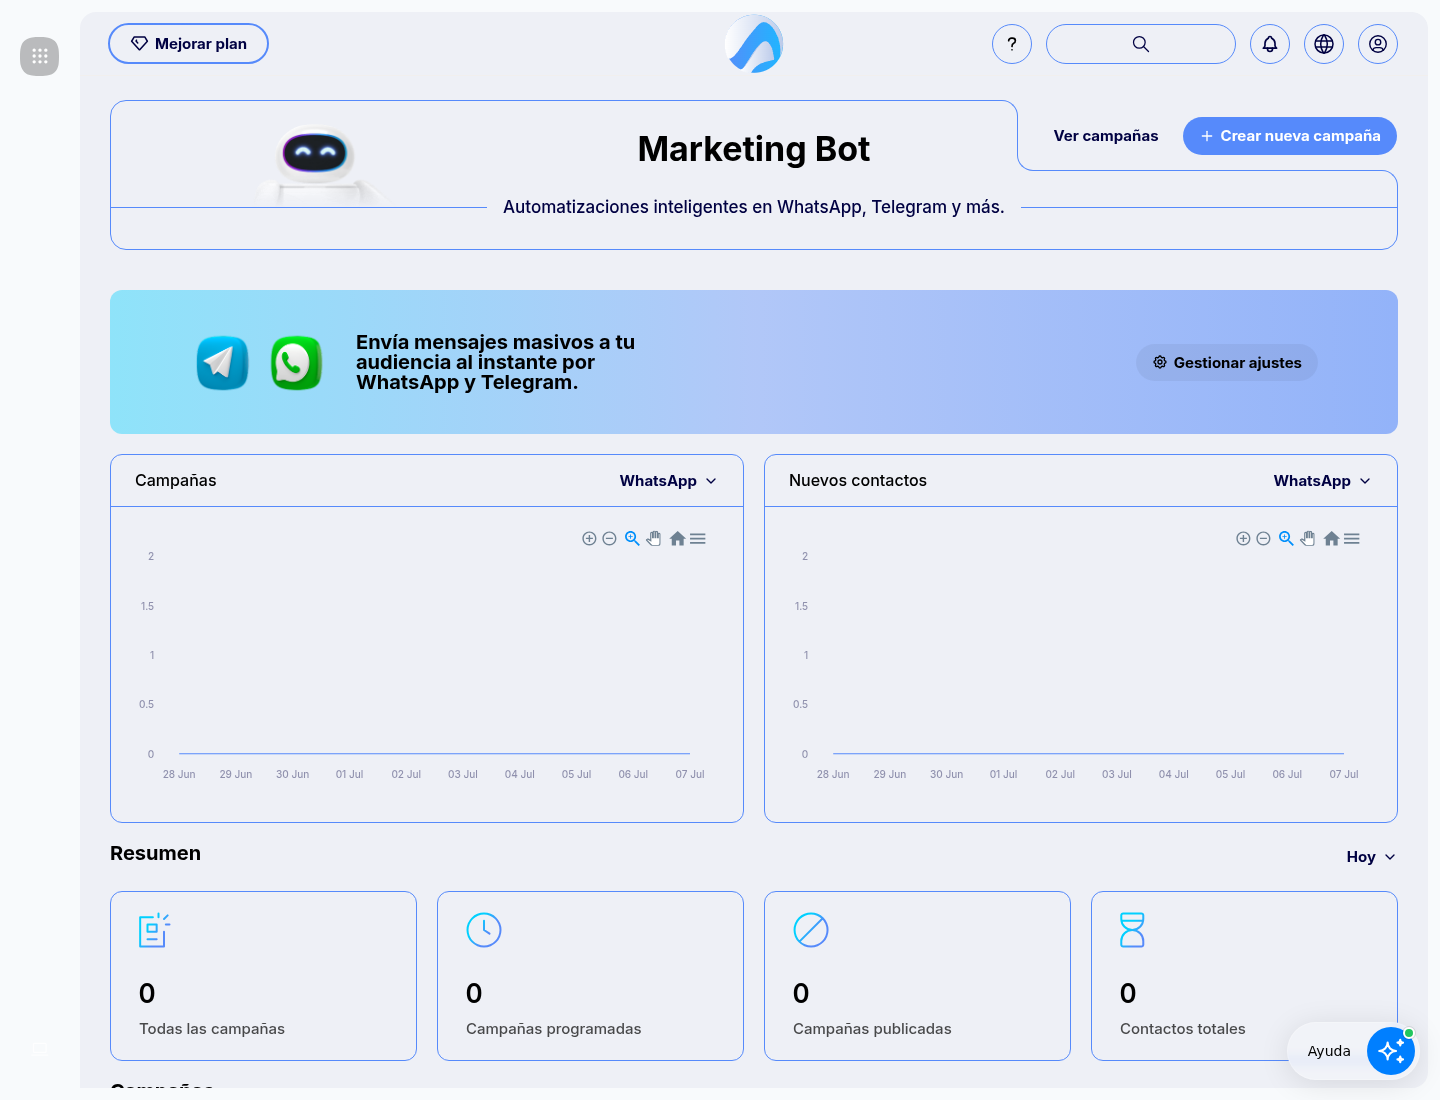Open the help question mark icon
Viewport: 1440px width, 1100px height.
[x=1012, y=44]
